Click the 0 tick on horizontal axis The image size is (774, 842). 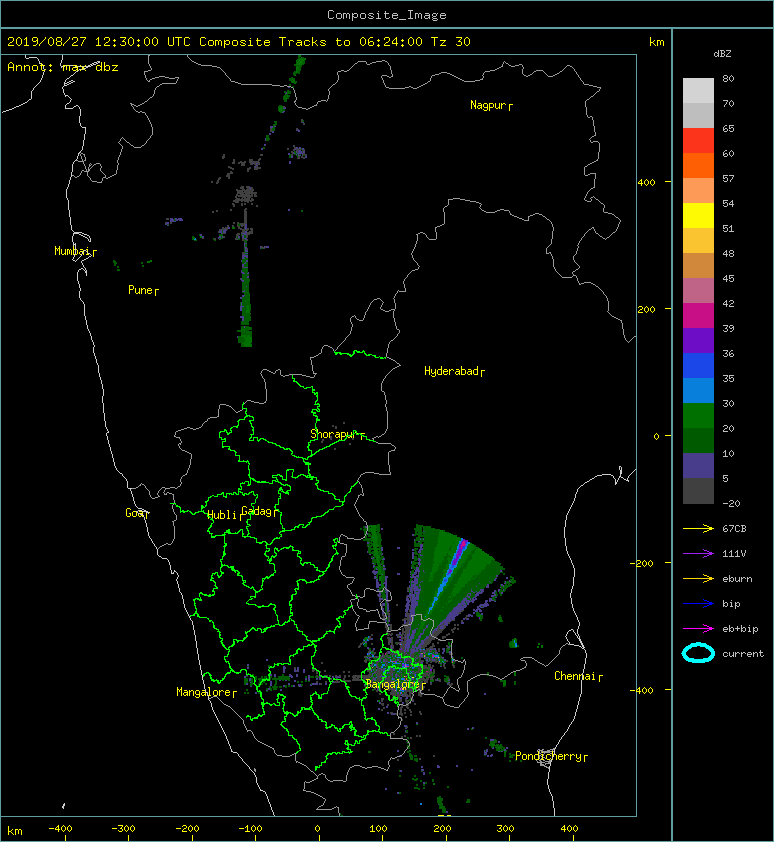(317, 829)
